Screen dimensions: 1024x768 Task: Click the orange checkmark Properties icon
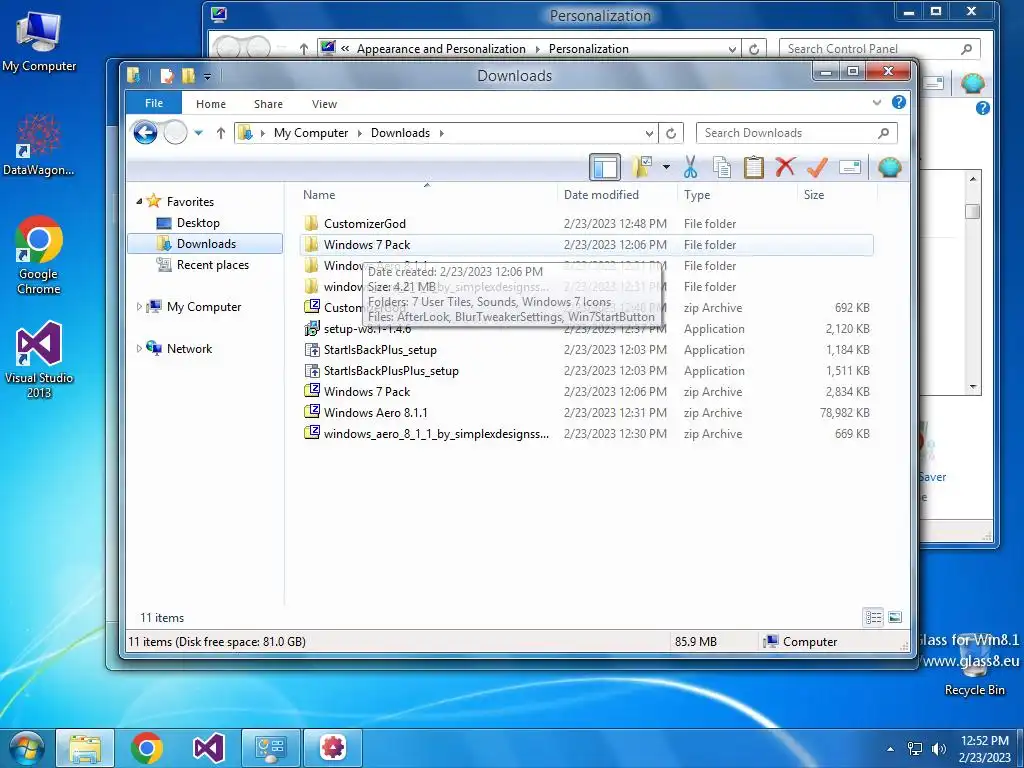click(817, 167)
